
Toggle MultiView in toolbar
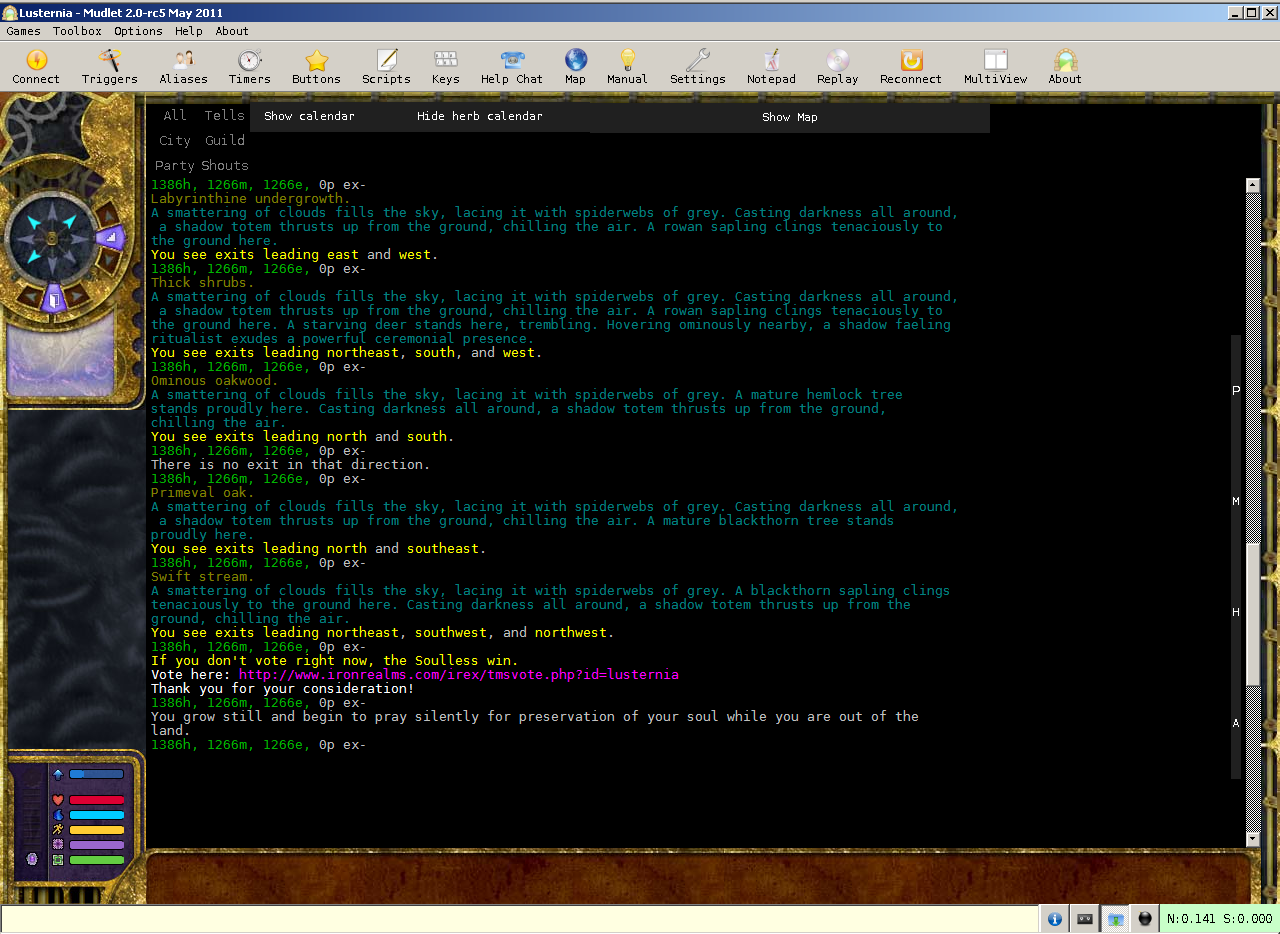(996, 67)
